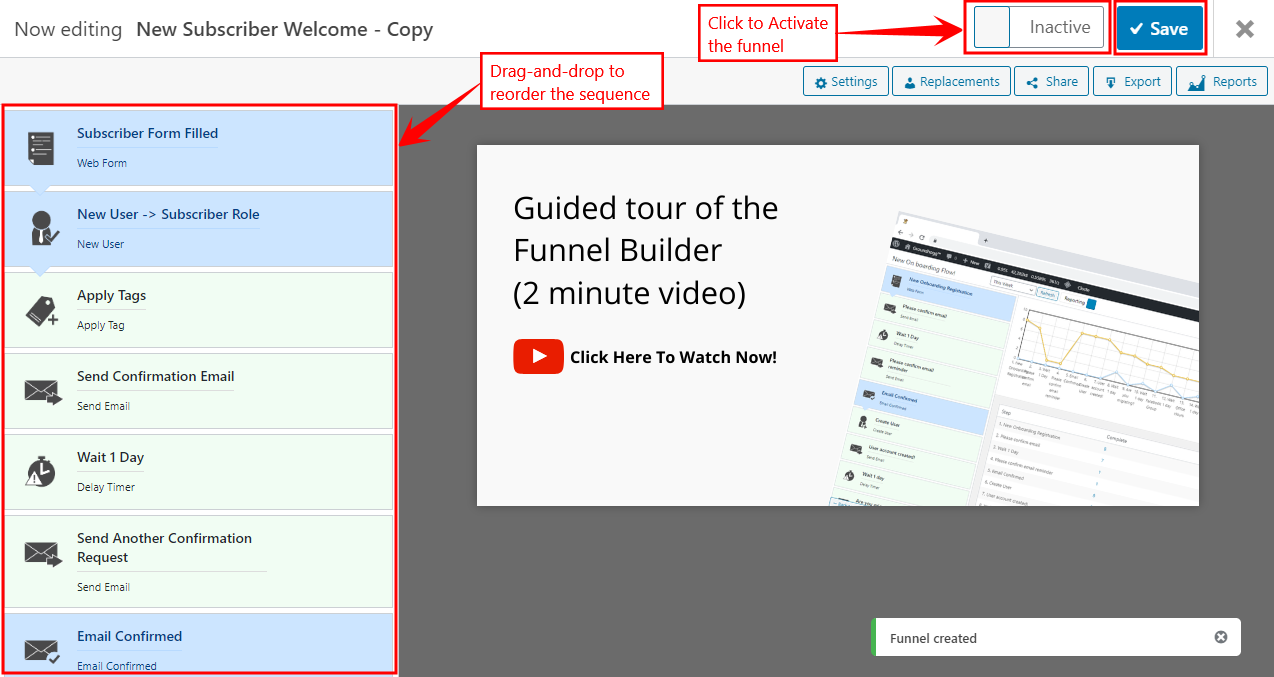The image size is (1274, 677).
Task: Click the Click Here To Watch Now link
Action: click(672, 357)
